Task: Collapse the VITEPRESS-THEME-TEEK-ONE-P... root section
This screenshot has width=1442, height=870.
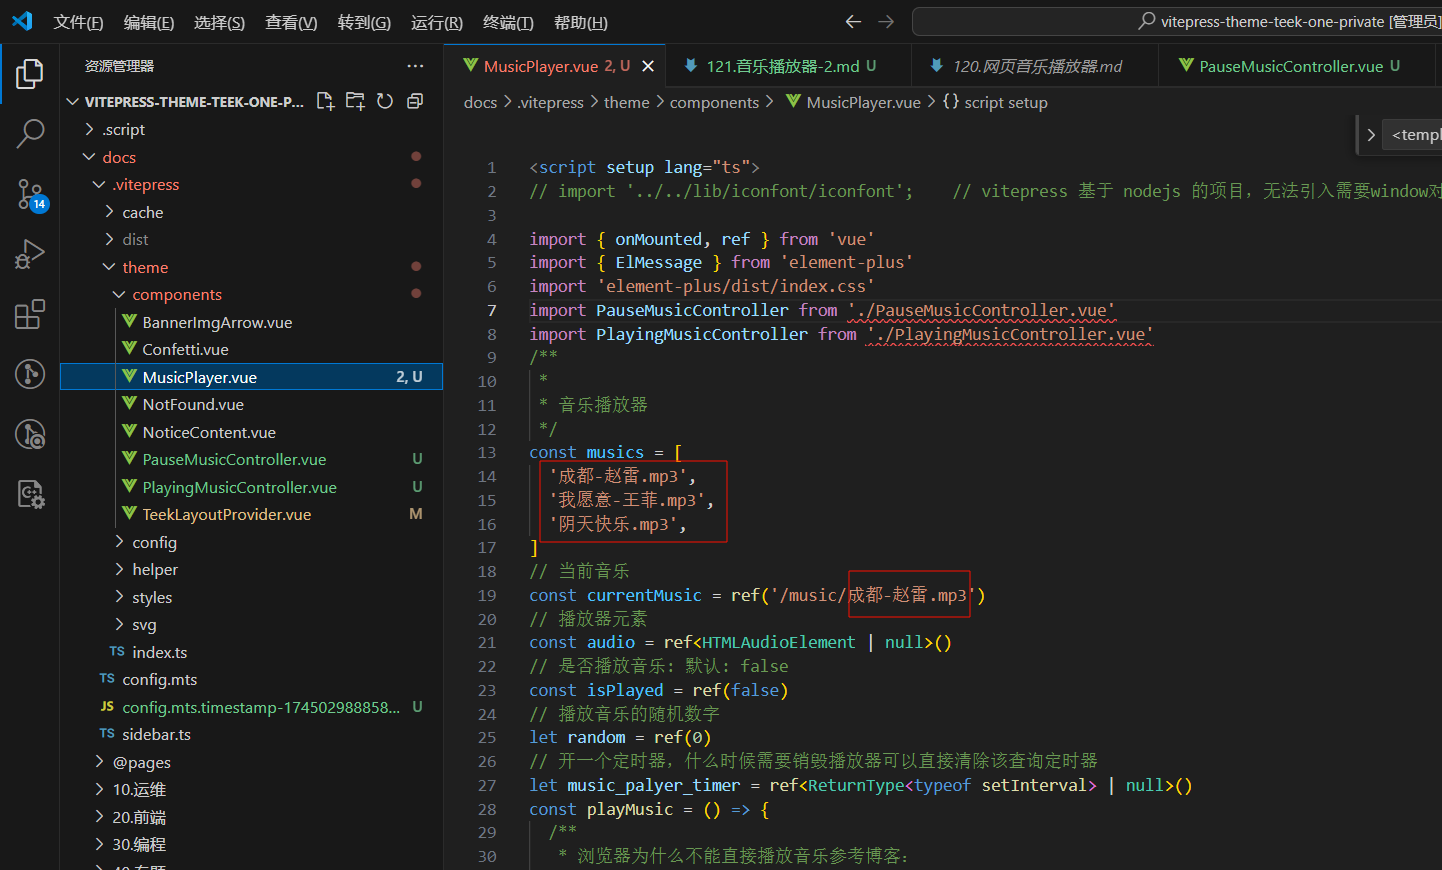Action: coord(185,101)
